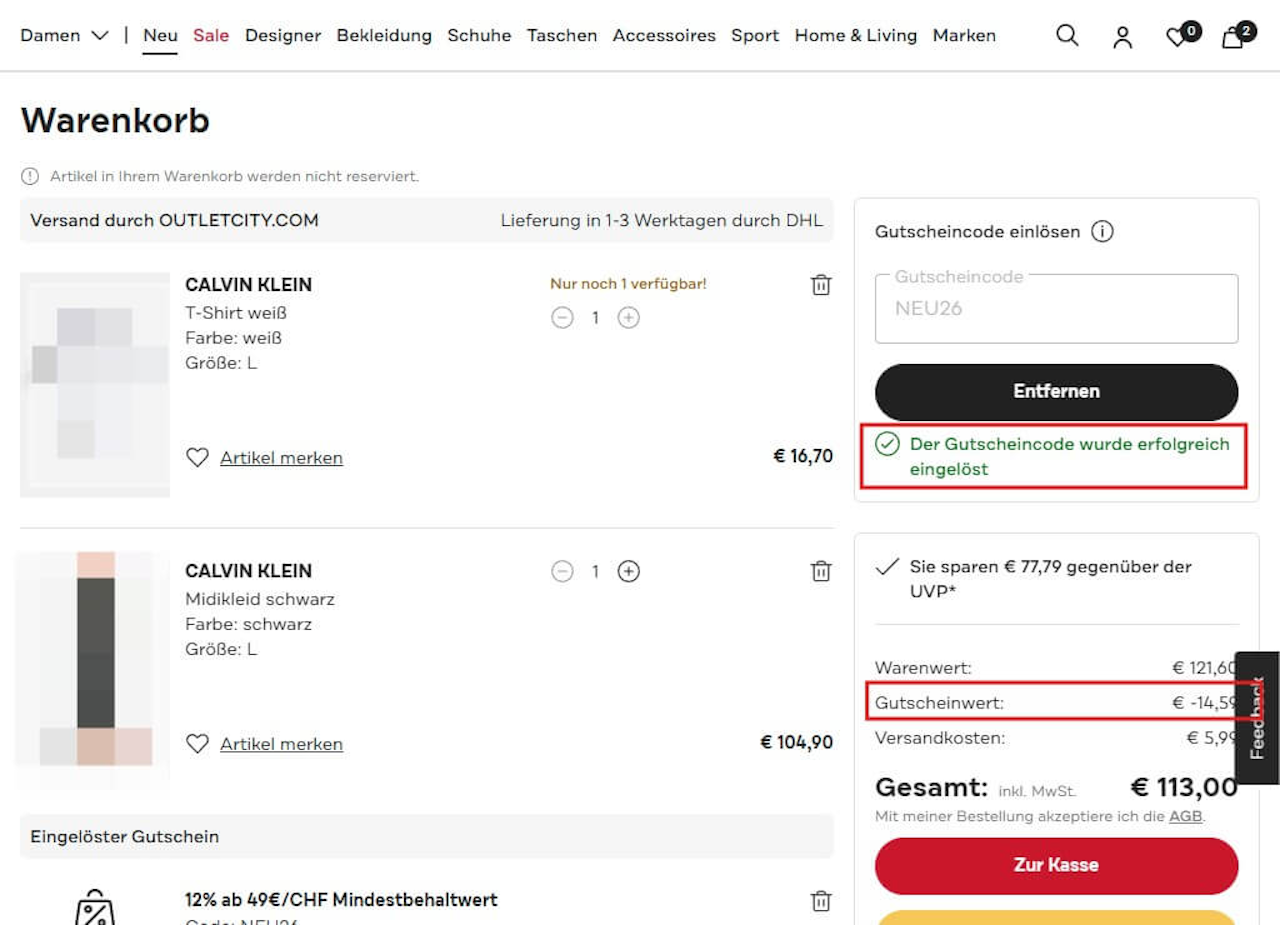This screenshot has height=925, width=1280.
Task: Click the info icon next to Gutscheincode einlösen
Action: pos(1102,232)
